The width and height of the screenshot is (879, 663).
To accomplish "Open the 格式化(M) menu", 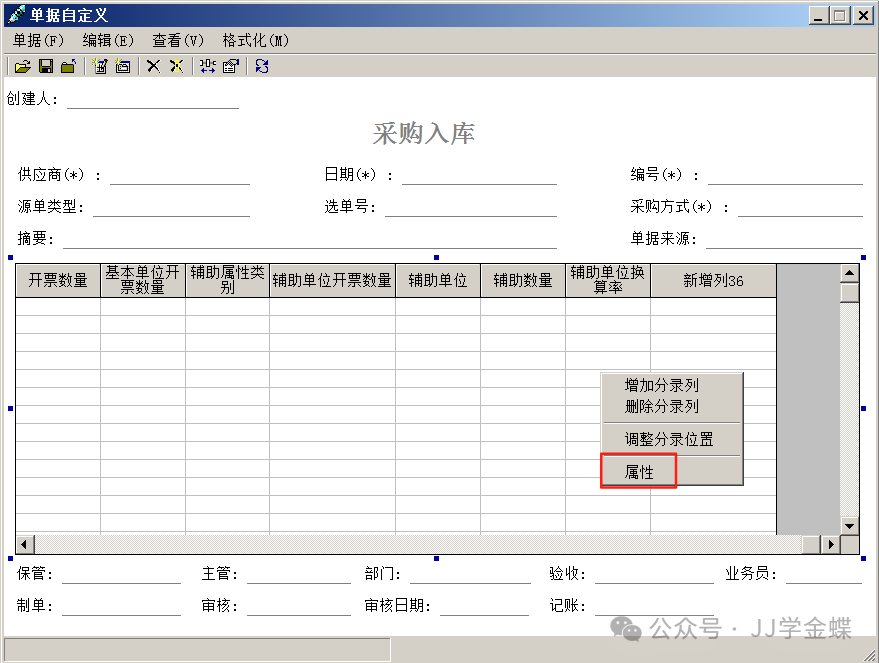I will click(x=255, y=40).
